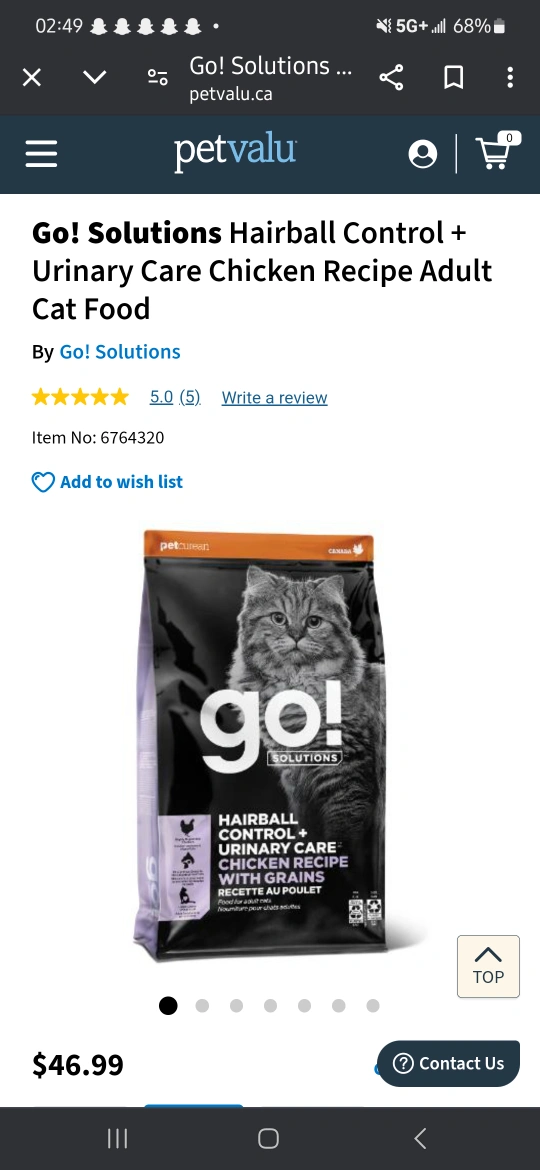Bookmark this page with the bookmark icon
540x1170 pixels.
tap(453, 77)
